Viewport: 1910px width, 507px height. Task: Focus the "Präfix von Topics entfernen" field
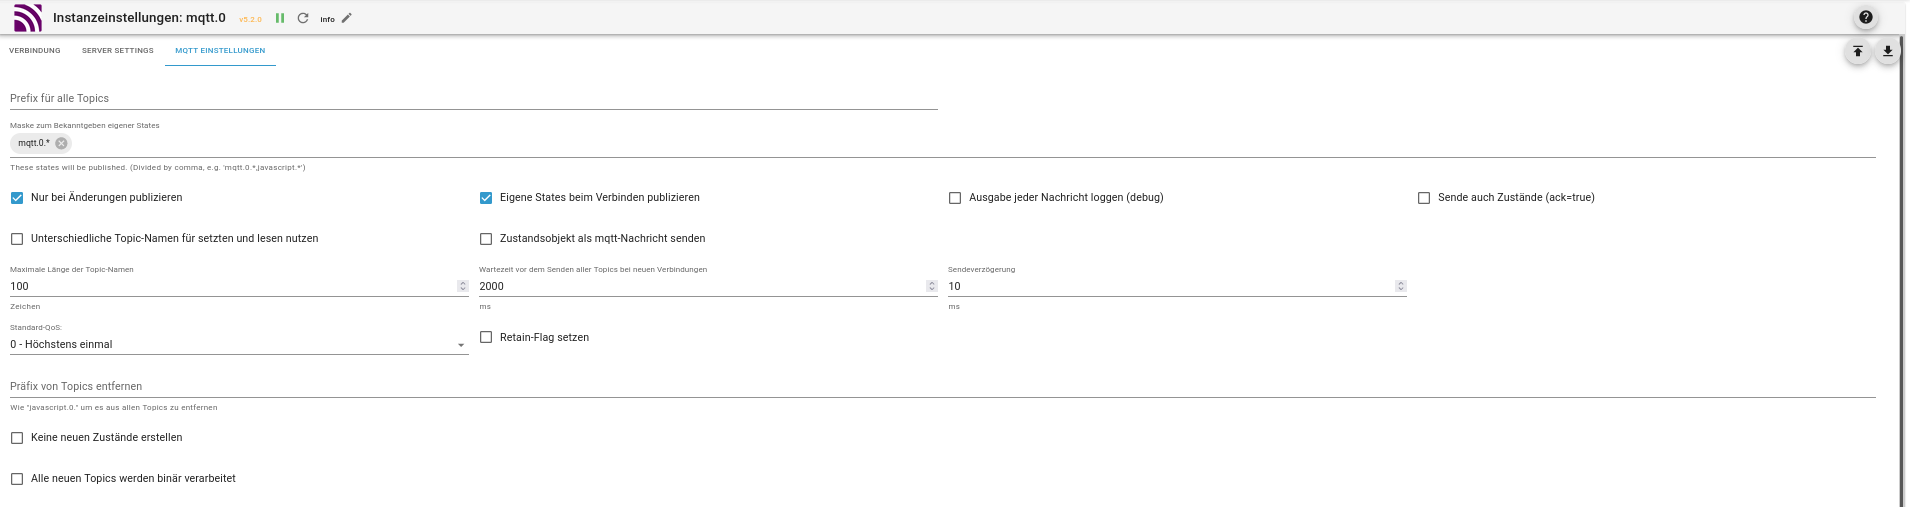point(942,387)
